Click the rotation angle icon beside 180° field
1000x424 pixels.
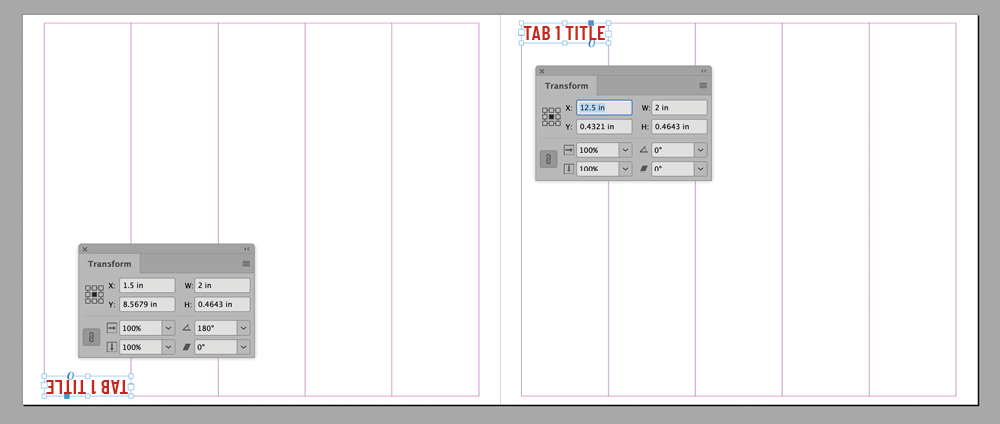[x=186, y=328]
